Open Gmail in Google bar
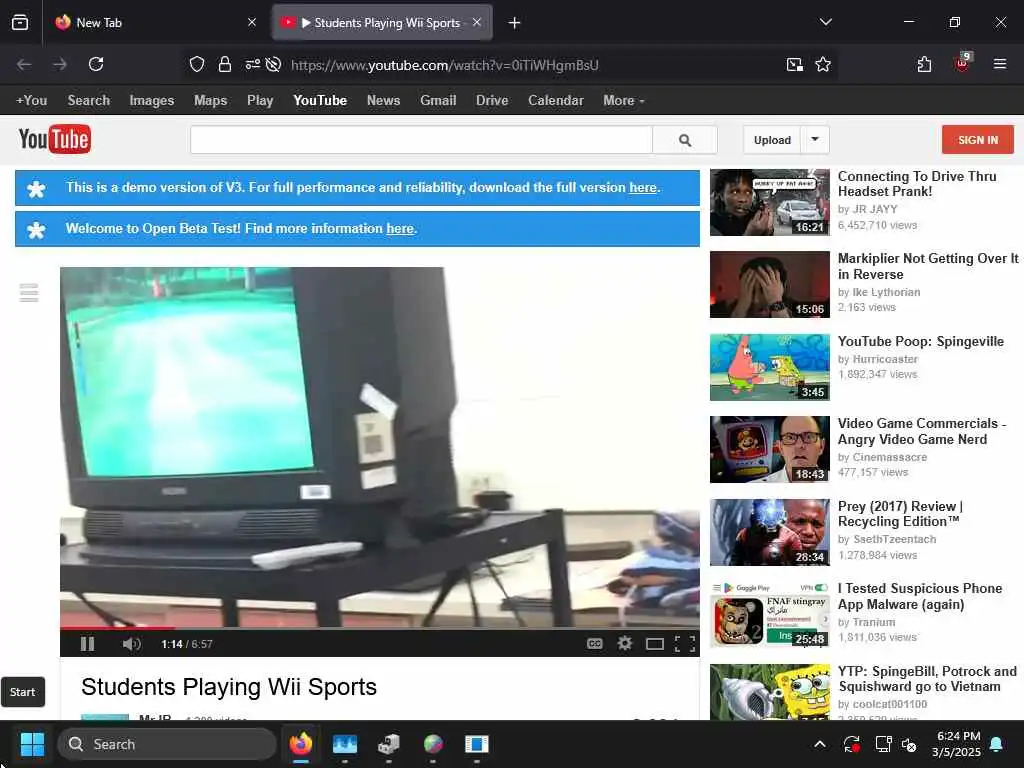The width and height of the screenshot is (1024, 768). click(438, 101)
